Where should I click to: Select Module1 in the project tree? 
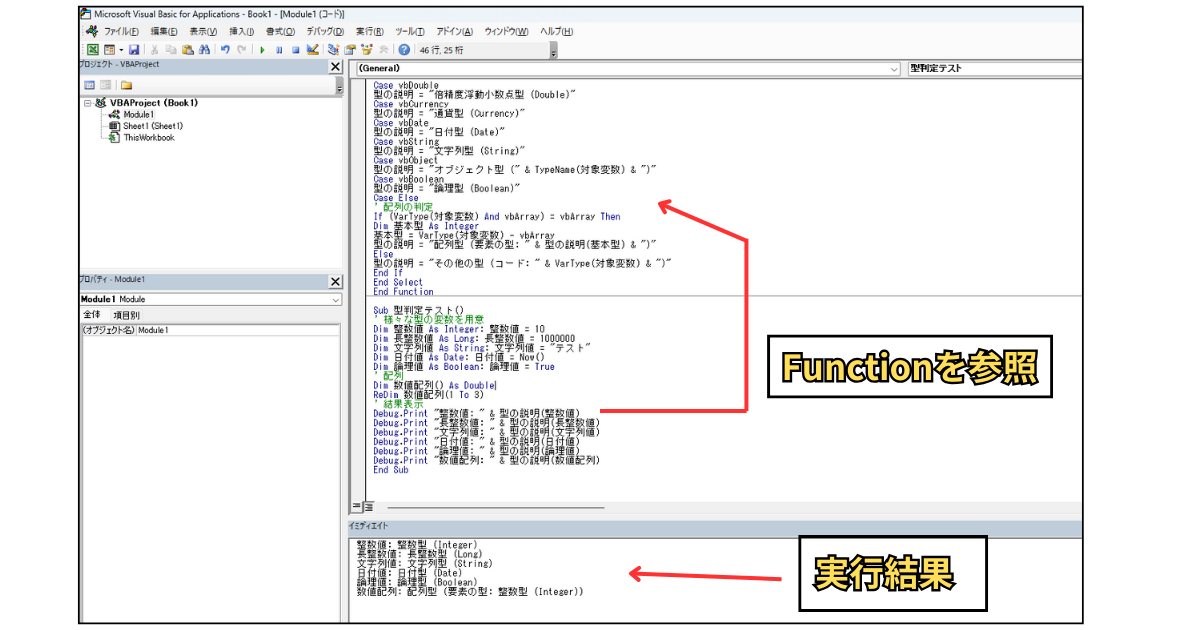[x=138, y=115]
